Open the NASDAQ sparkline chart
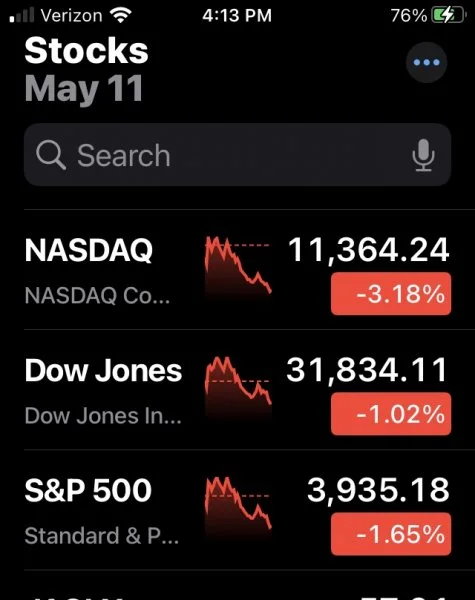 pos(238,267)
